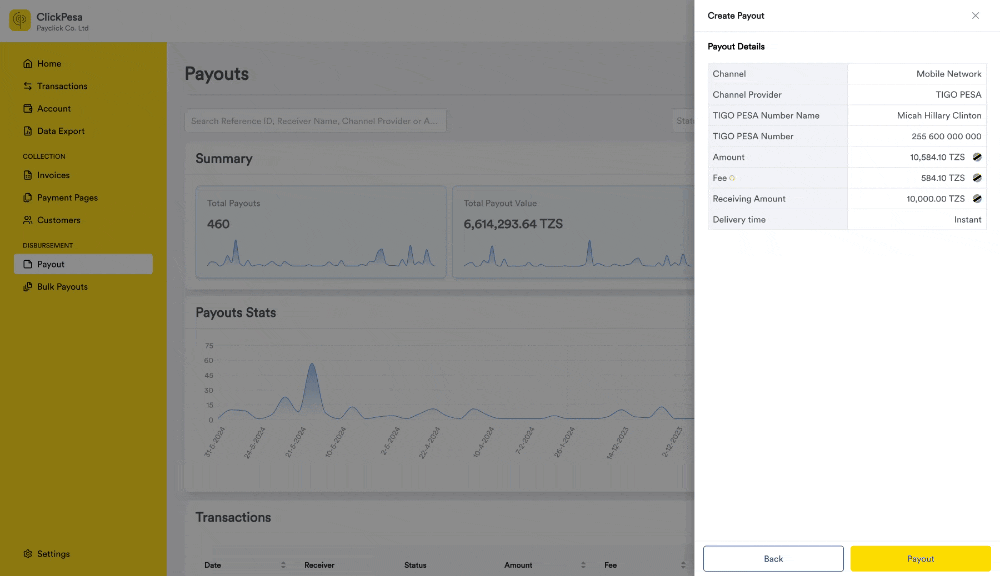
Task: Open Payment Pages section
Action: pyautogui.click(x=60, y=198)
